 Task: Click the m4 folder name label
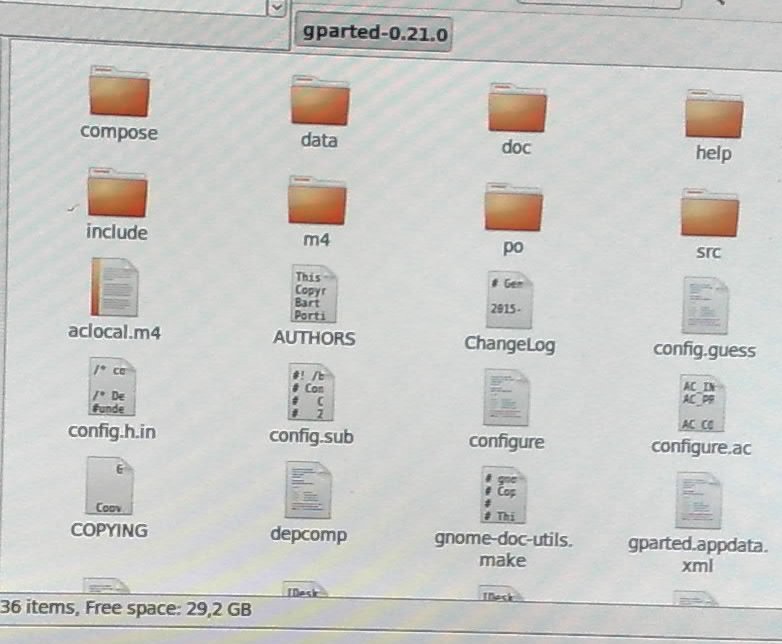click(317, 240)
